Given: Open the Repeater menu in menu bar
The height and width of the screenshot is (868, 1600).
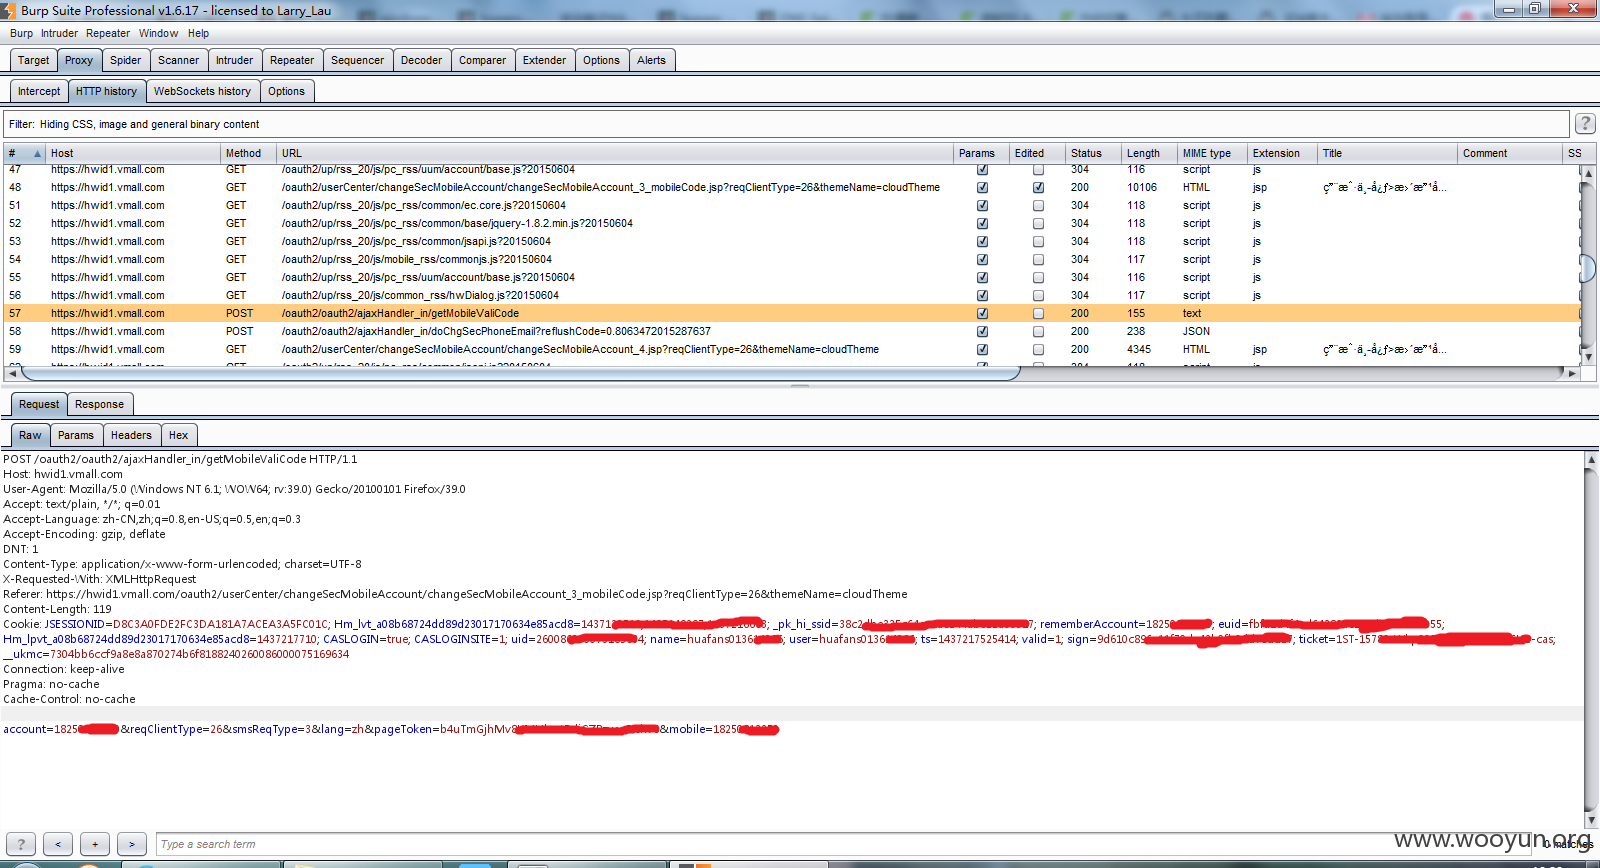Looking at the screenshot, I should click(x=108, y=33).
